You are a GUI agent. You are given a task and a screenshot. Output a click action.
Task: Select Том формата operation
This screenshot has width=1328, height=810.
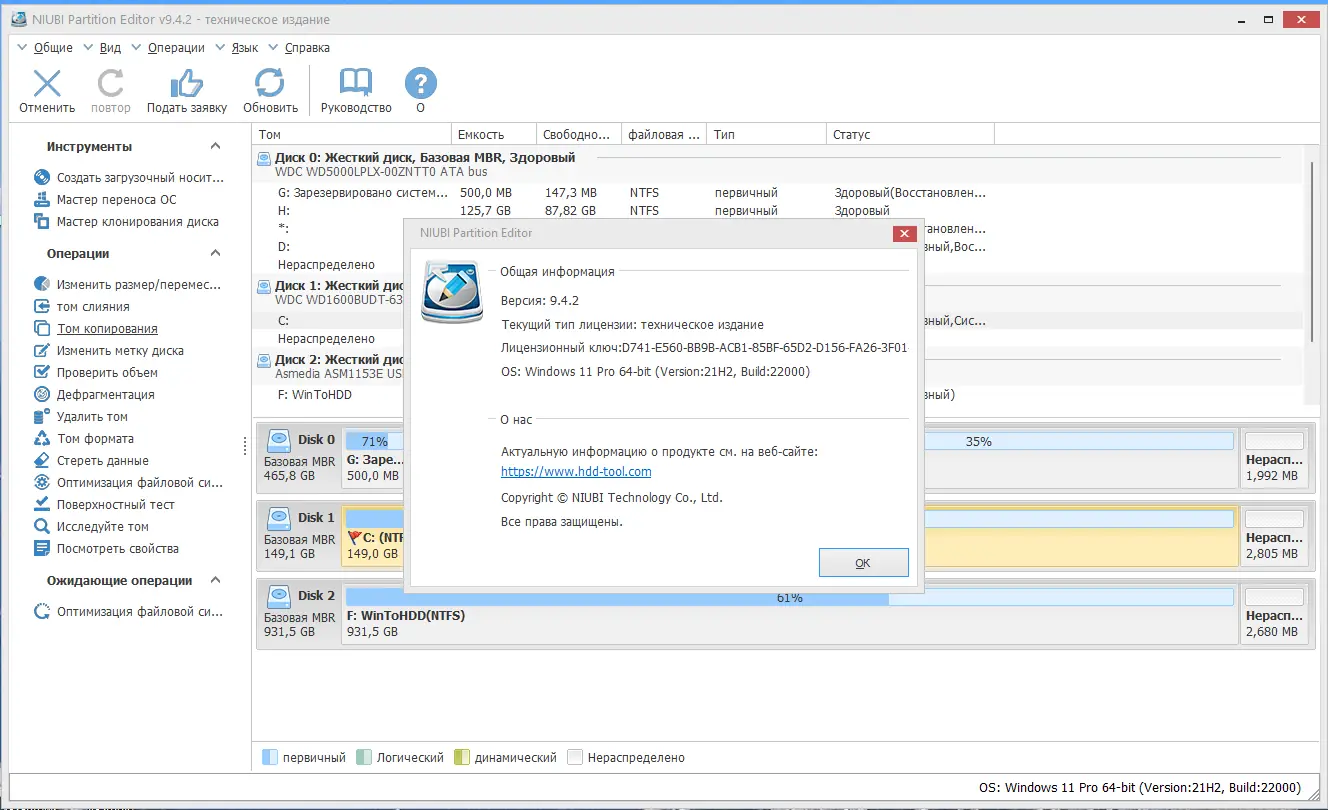pyautogui.click(x=84, y=439)
